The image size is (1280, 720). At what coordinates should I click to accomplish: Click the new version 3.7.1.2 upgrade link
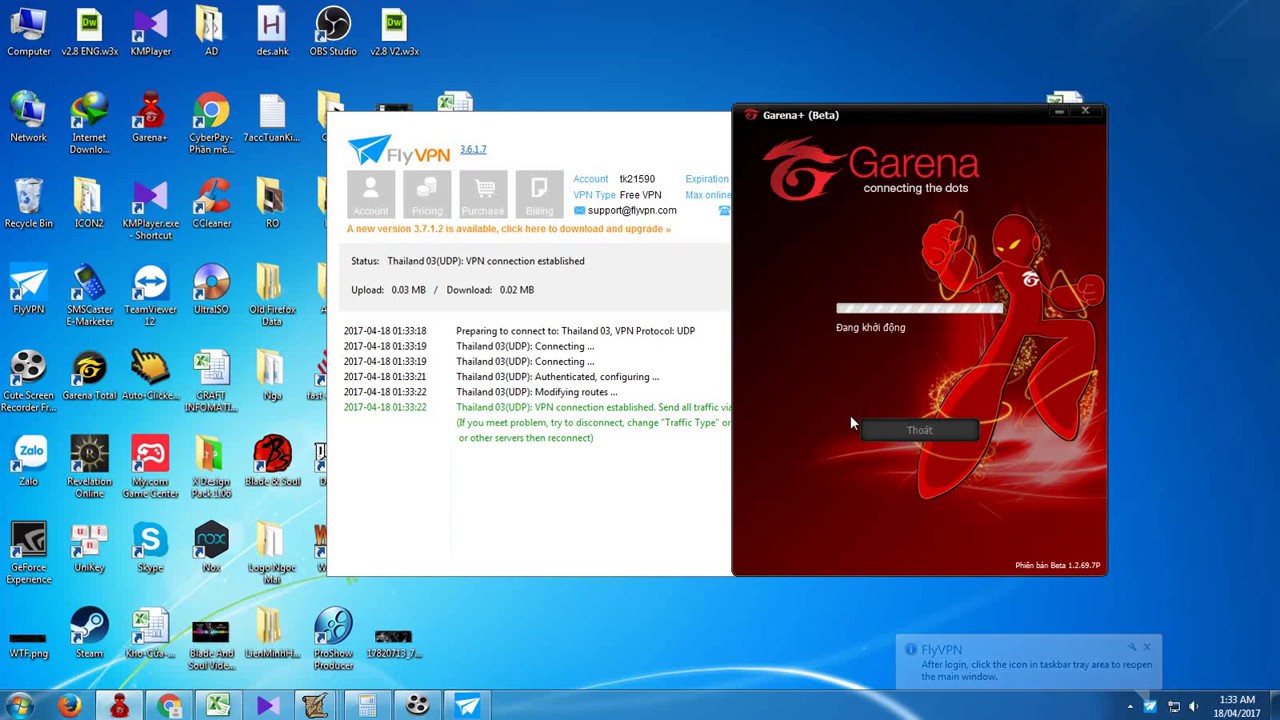(509, 229)
